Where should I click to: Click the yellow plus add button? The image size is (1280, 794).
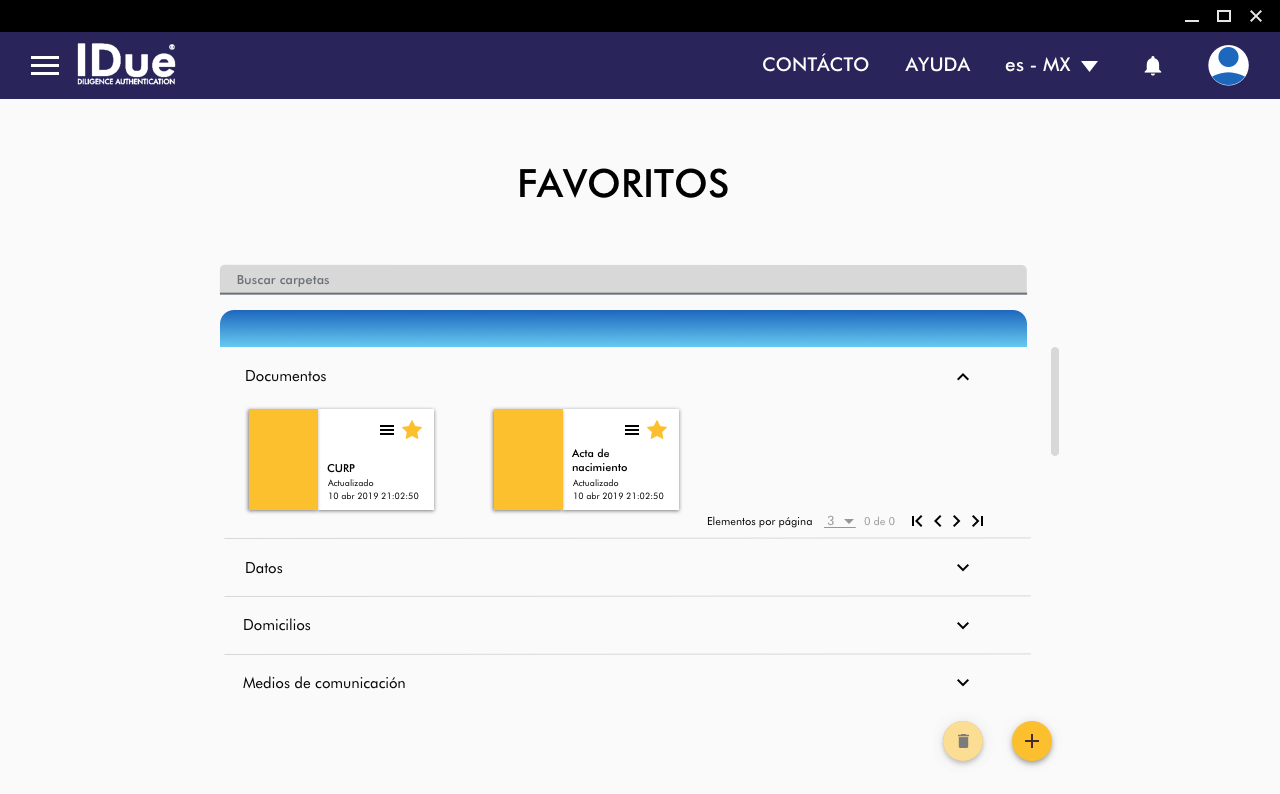pyautogui.click(x=1032, y=741)
